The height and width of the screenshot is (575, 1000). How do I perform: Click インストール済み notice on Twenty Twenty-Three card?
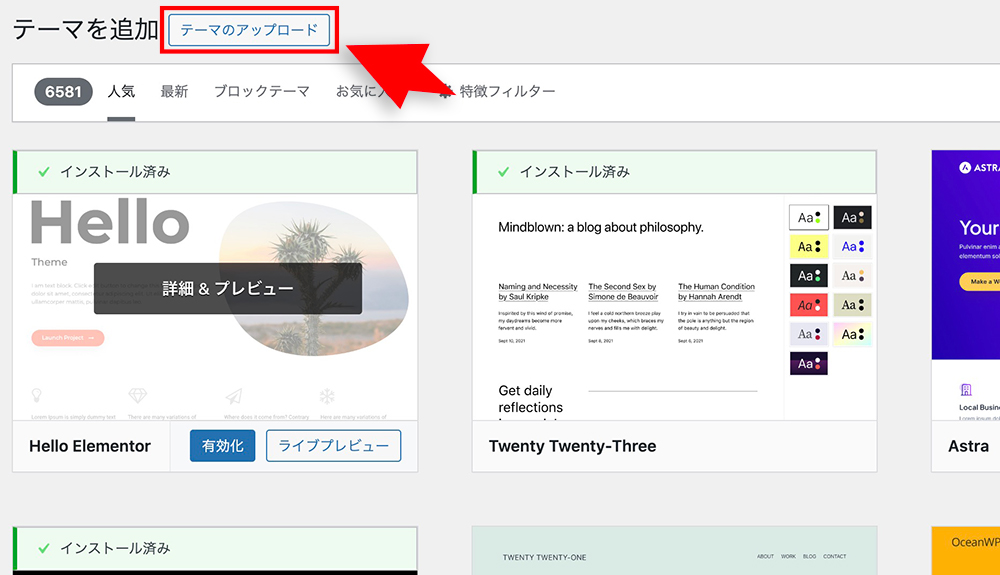pos(675,172)
